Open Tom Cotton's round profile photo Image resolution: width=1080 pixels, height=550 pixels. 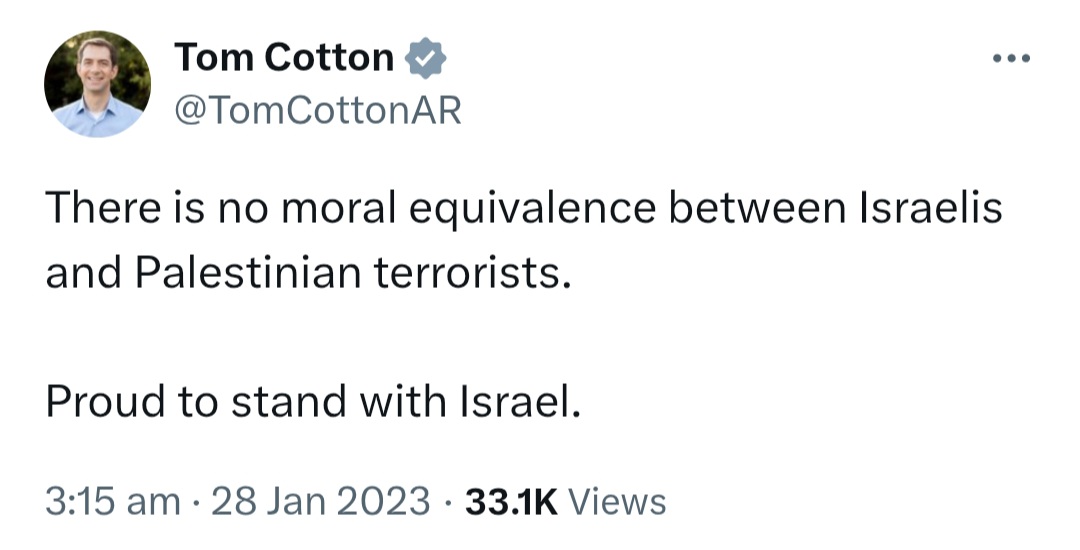click(97, 84)
